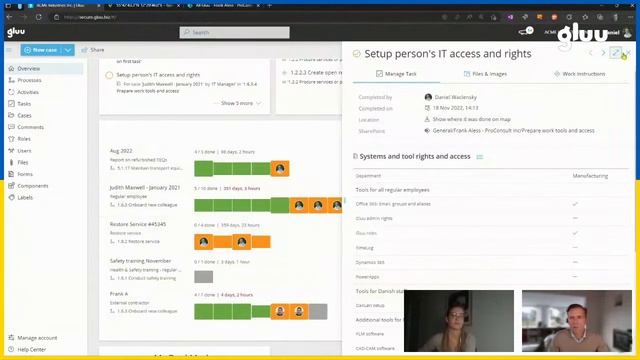Click first avatar in Restore Service progress bar
The width and height of the screenshot is (640, 360).
click(x=204, y=242)
